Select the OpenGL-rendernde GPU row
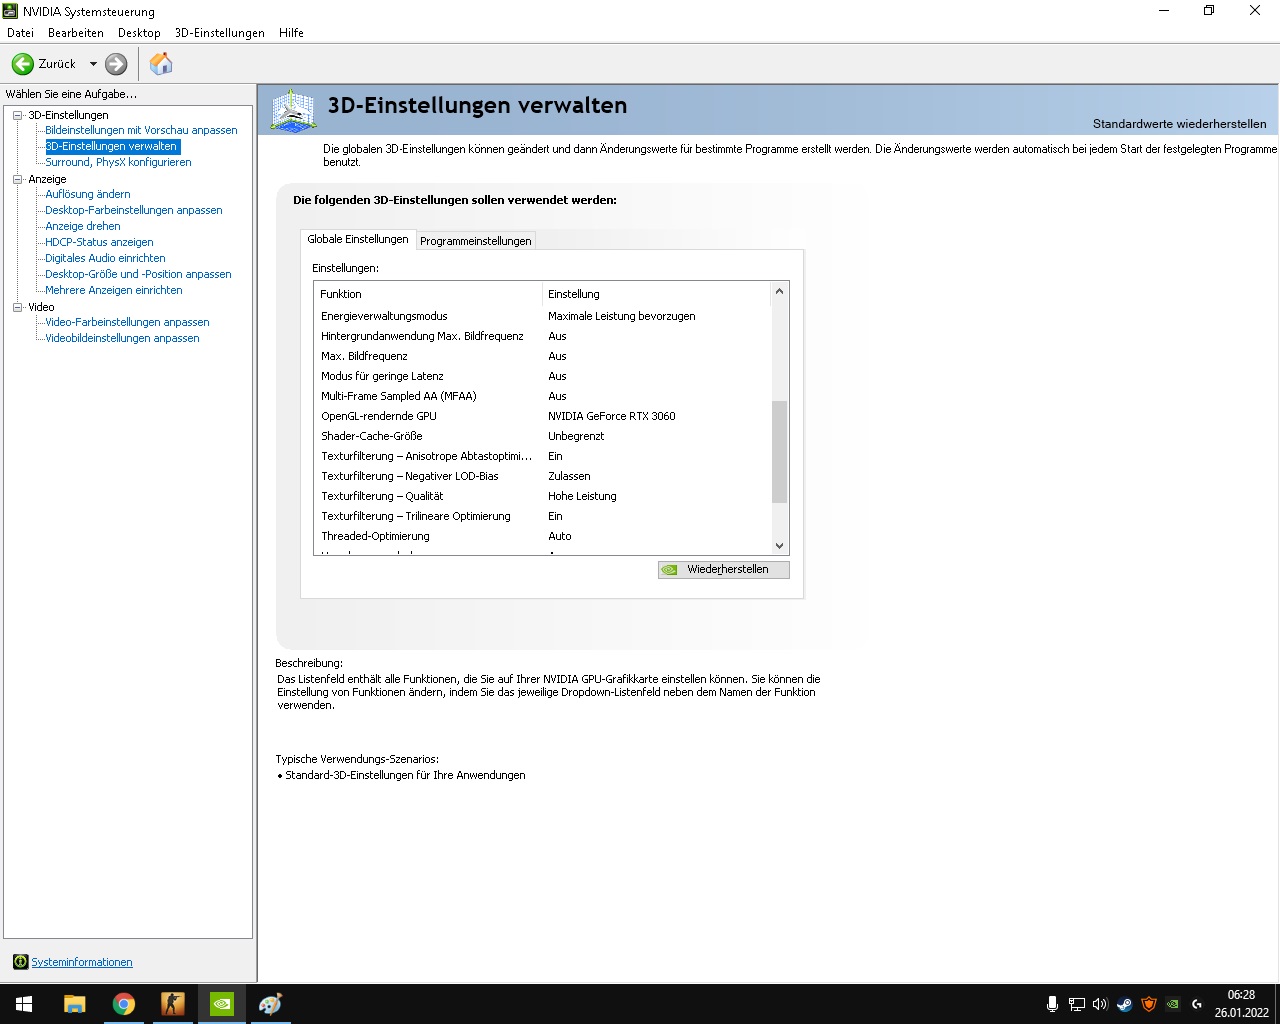Viewport: 1280px width, 1024px height. tap(542, 416)
